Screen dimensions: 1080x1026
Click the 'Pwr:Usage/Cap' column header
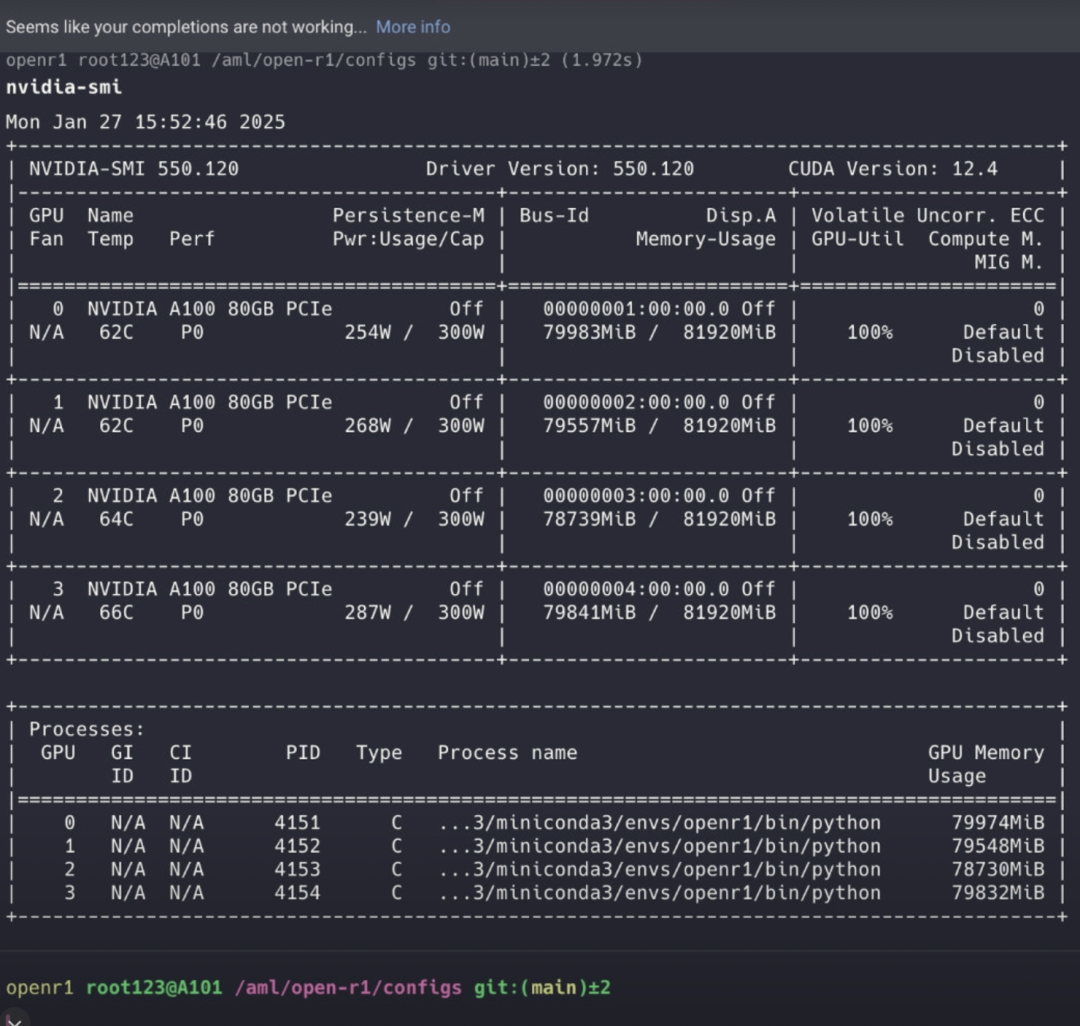[x=408, y=239]
